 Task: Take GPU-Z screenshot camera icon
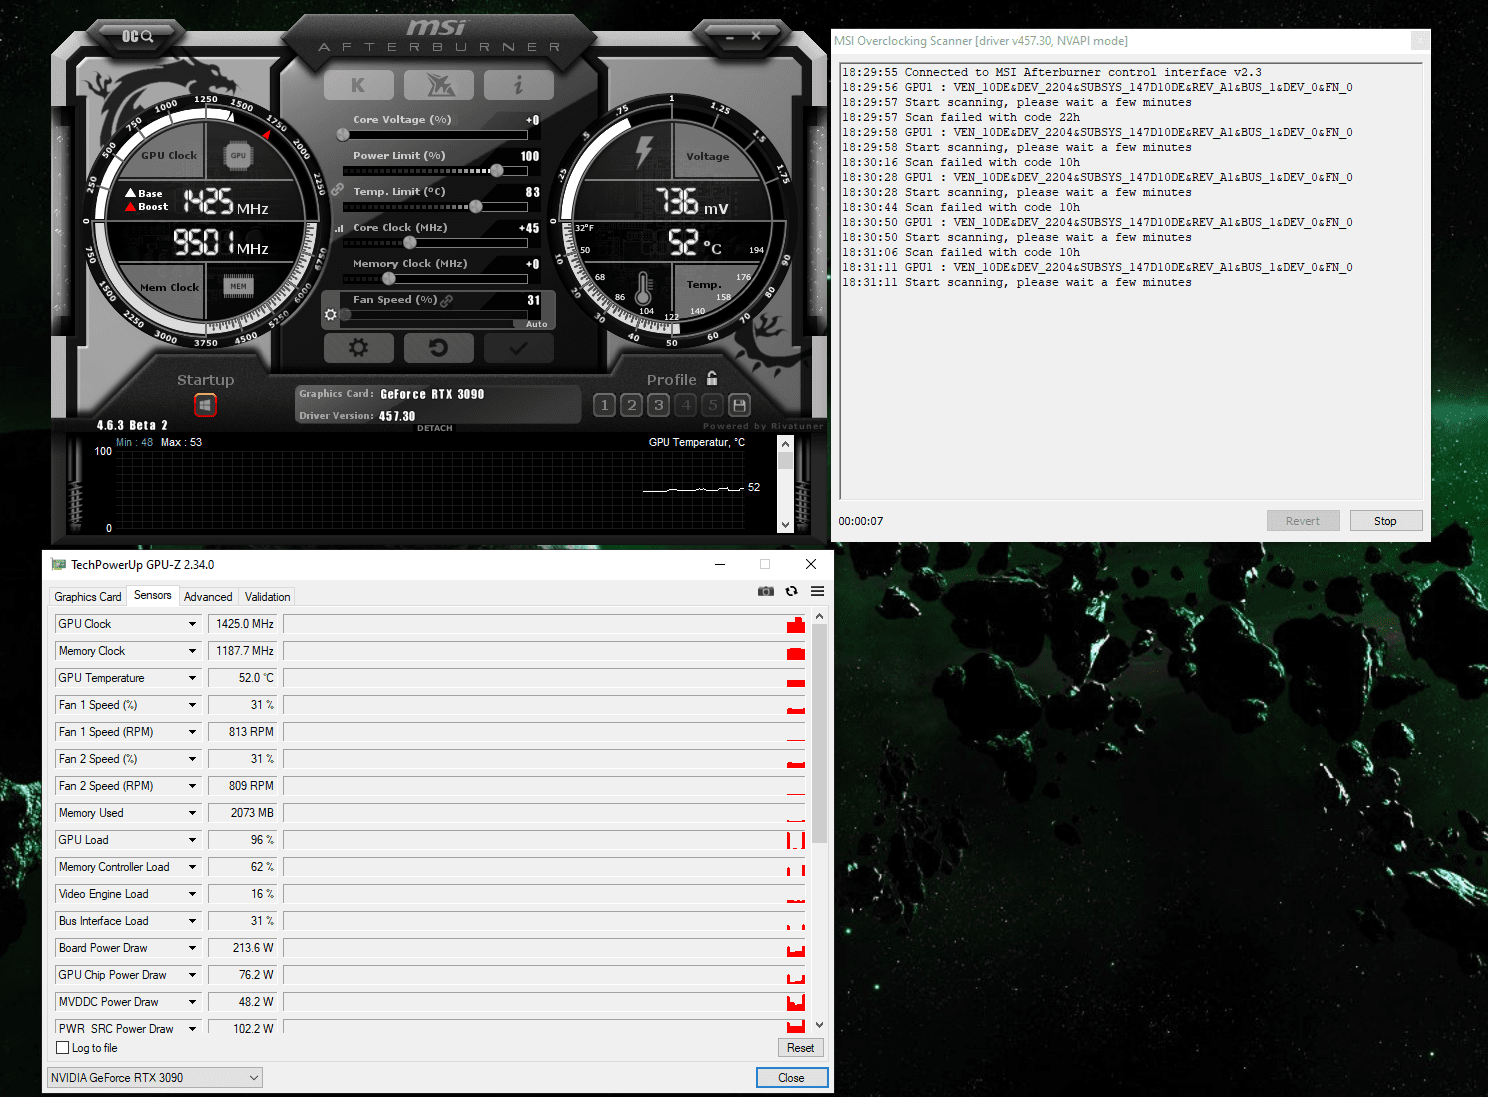pos(766,591)
